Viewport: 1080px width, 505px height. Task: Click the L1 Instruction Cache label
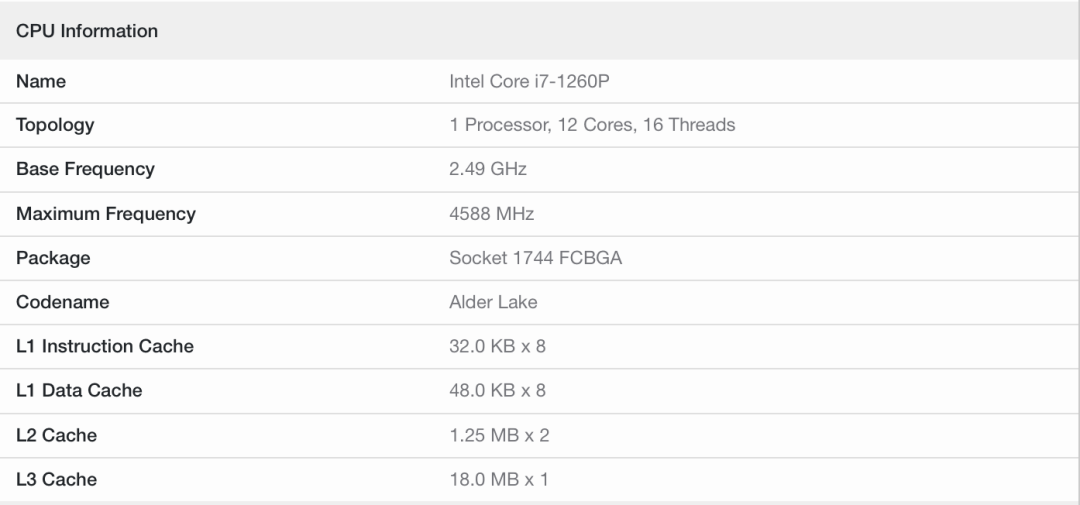(x=105, y=346)
